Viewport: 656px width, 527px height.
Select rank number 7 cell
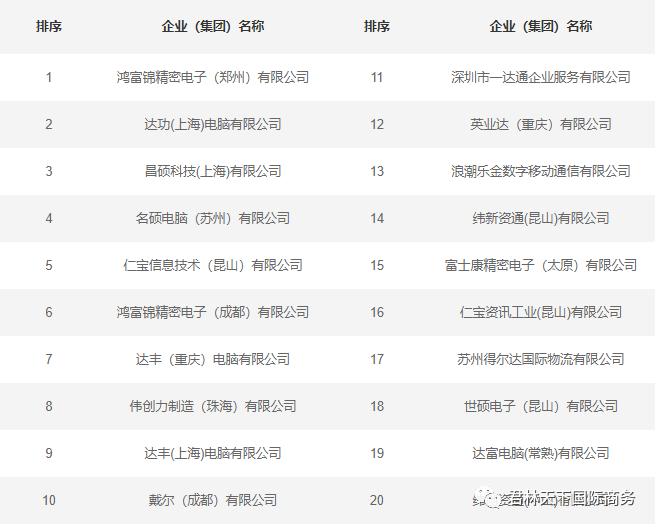(49, 359)
